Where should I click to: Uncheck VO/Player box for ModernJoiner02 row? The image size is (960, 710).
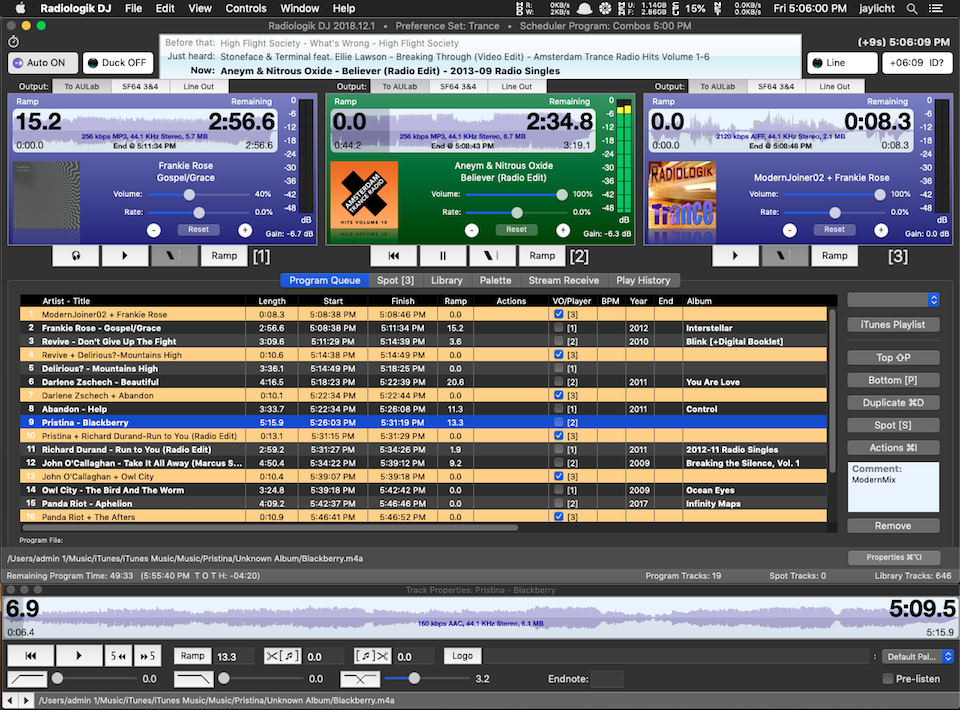[558, 314]
